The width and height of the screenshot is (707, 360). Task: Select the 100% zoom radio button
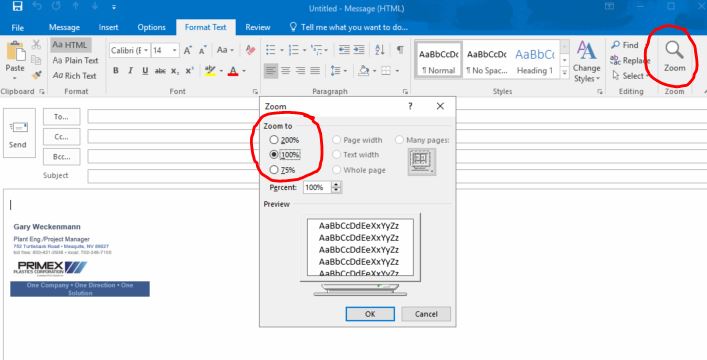pos(274,154)
